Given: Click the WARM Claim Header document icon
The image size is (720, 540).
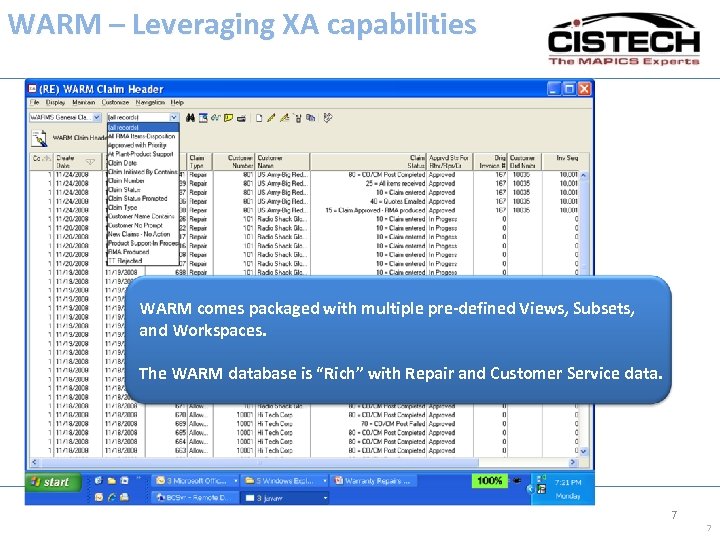Looking at the screenshot, I should click(x=39, y=138).
